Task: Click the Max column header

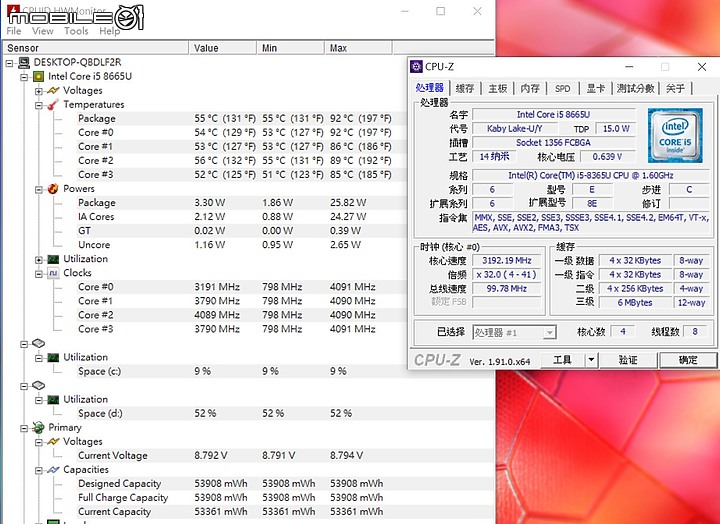Action: click(358, 48)
